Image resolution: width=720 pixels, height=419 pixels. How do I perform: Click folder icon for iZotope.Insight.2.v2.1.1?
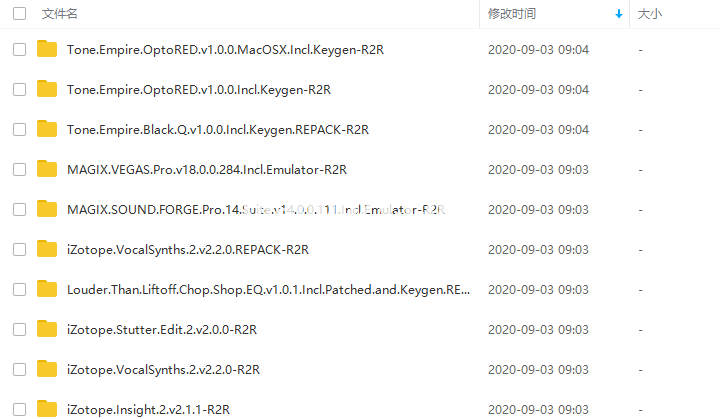(47, 408)
